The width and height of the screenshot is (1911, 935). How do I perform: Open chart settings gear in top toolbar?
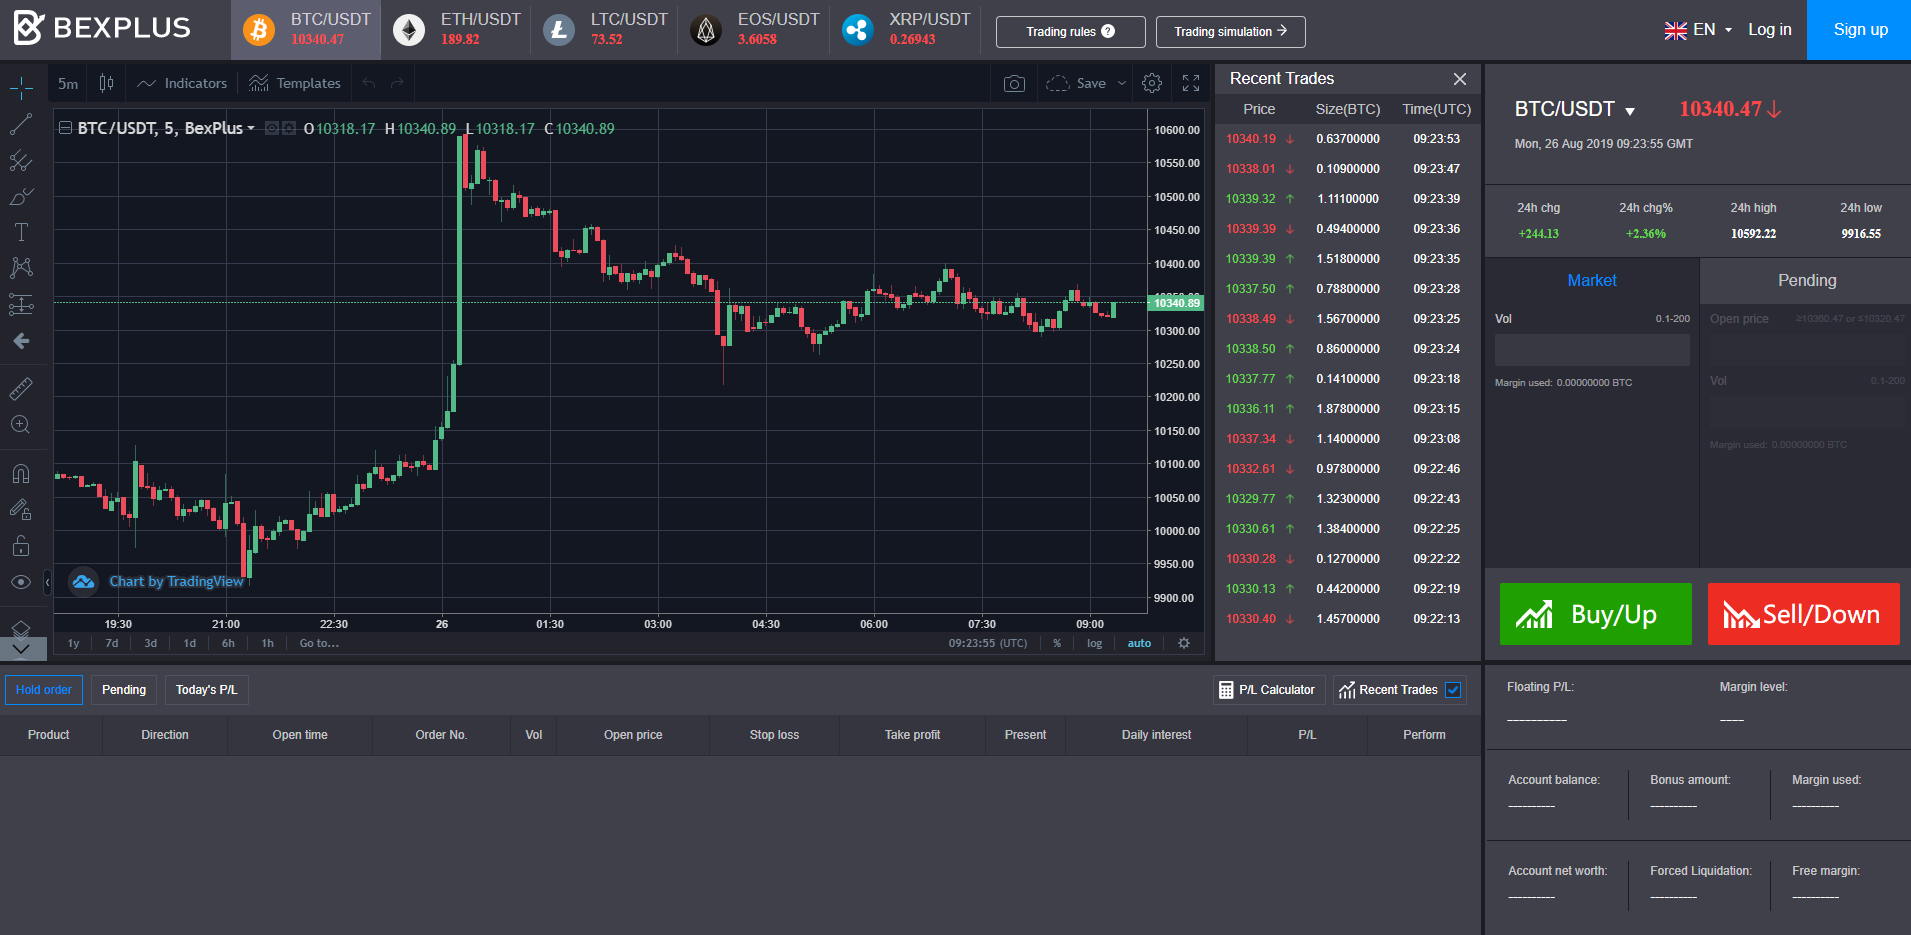1152,83
